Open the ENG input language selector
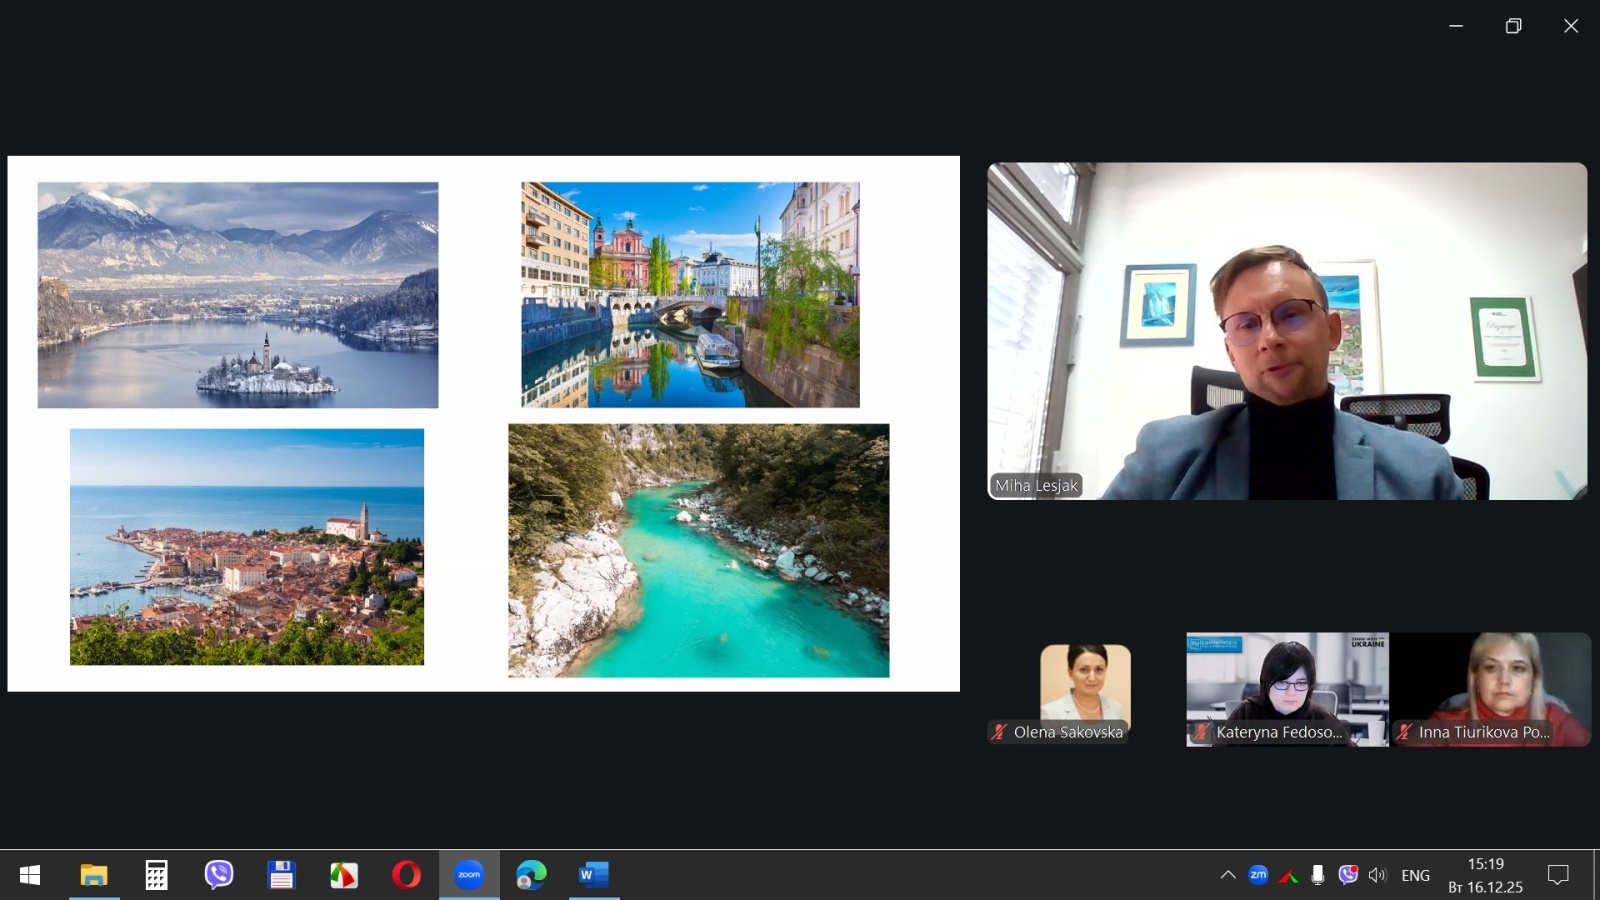Screen dimensions: 1600x900 coord(1415,876)
